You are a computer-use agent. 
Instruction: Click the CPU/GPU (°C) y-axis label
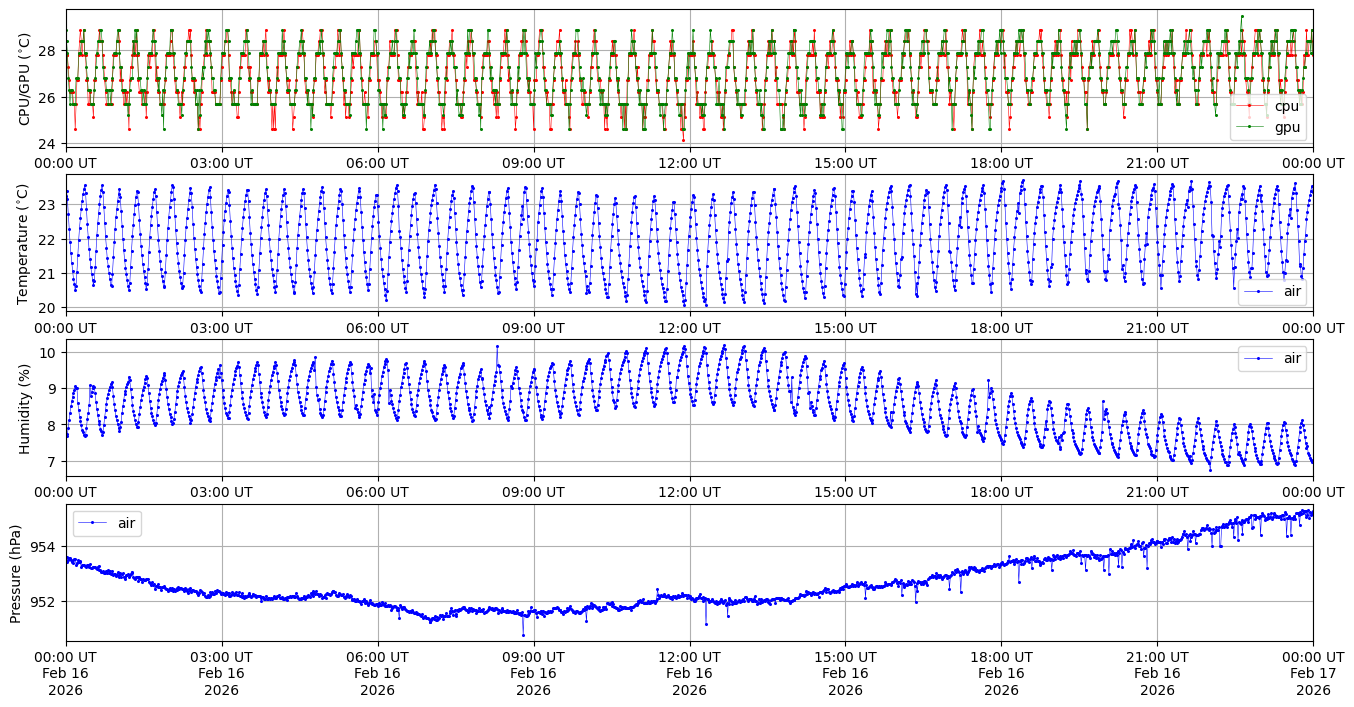point(25,78)
